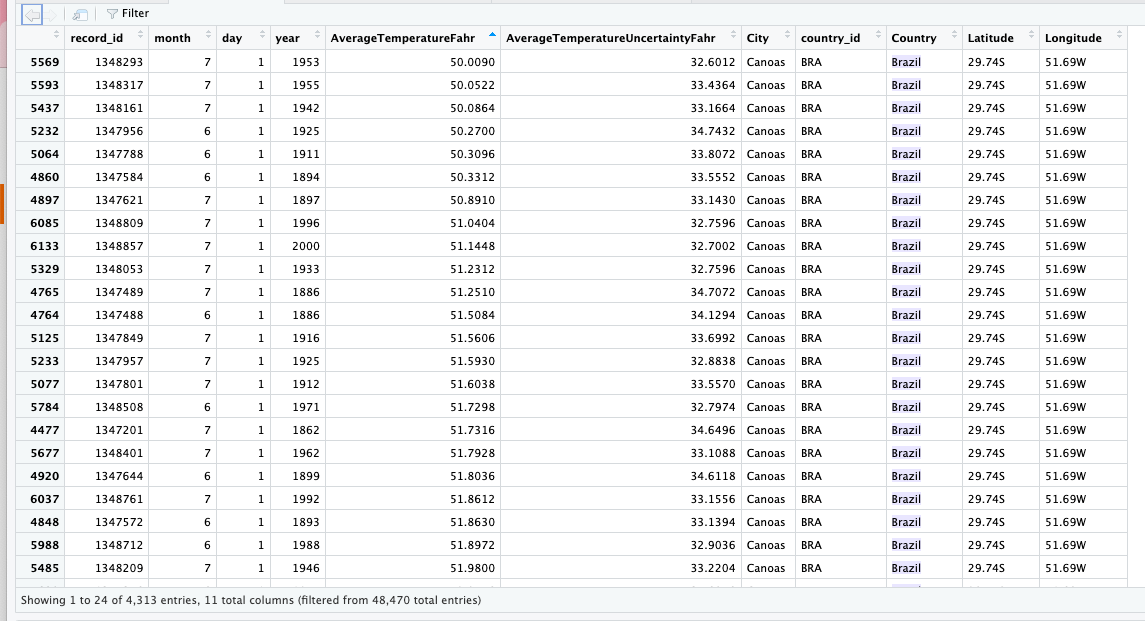Click the blue ascending sort triangle on AverageTemperatureFahr
This screenshot has width=1145, height=621.
click(491, 32)
